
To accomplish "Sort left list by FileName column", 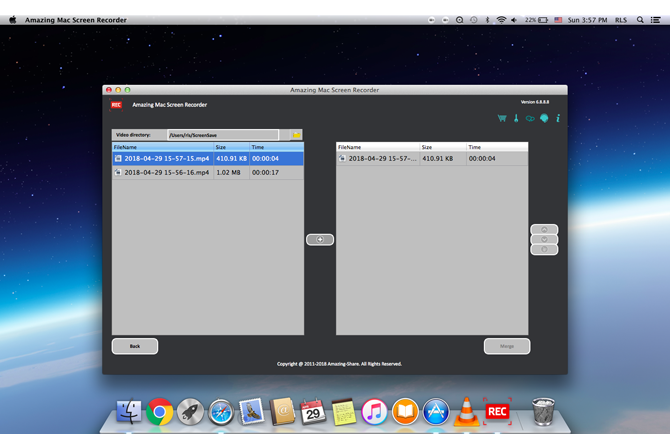I will pyautogui.click(x=160, y=147).
